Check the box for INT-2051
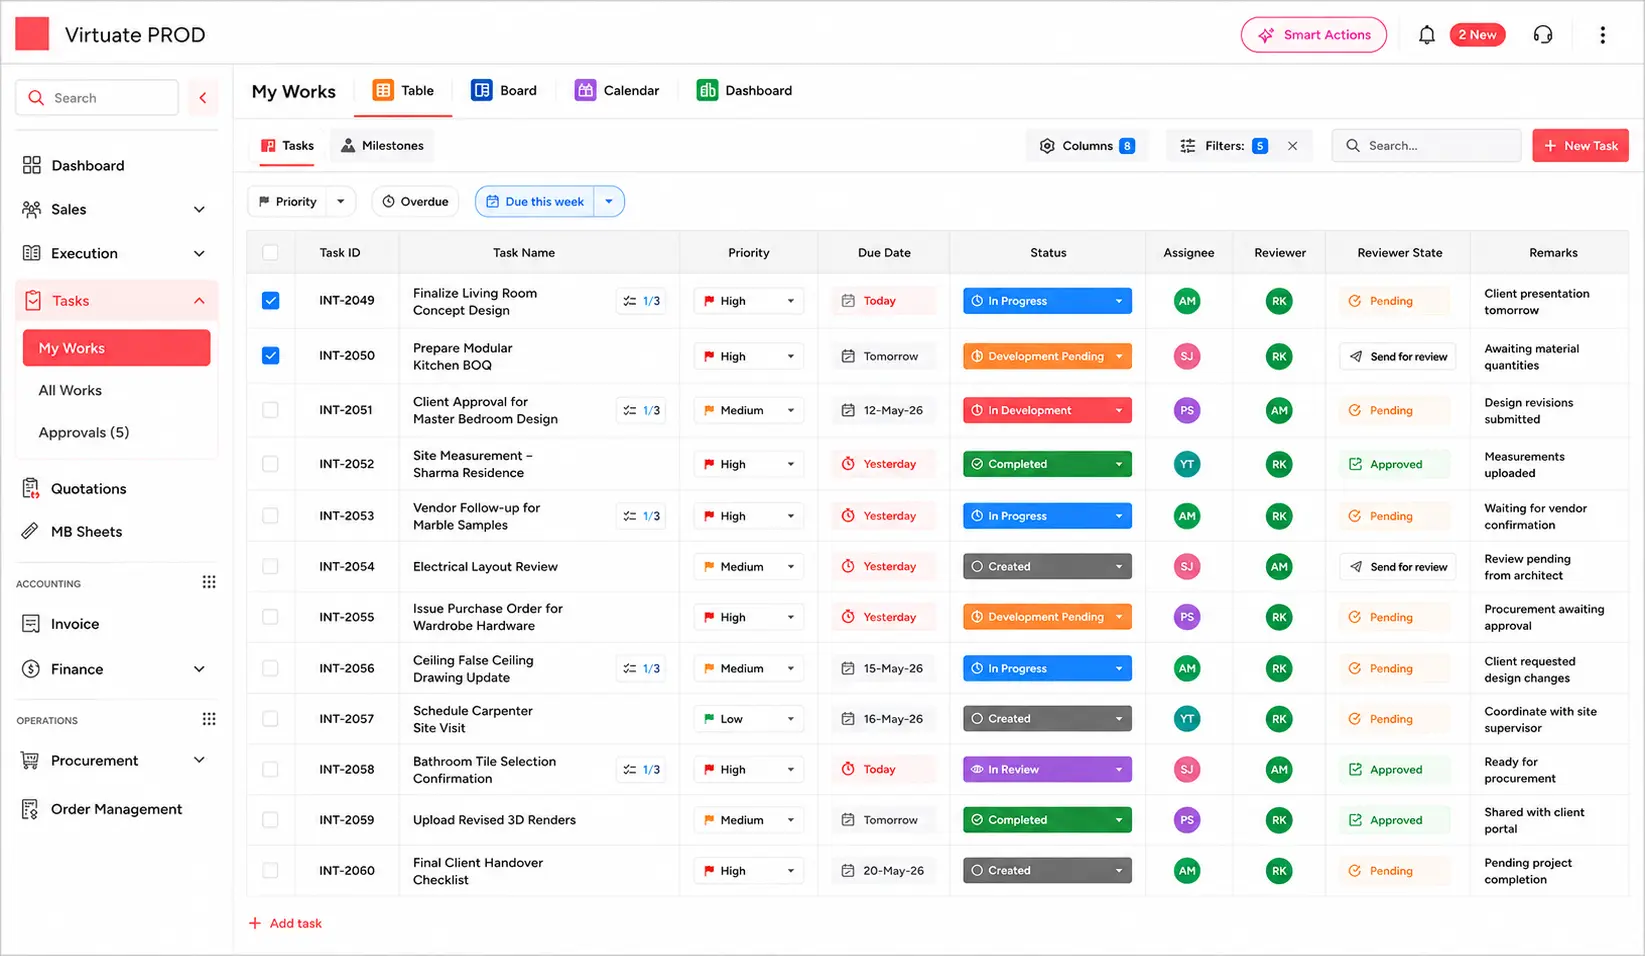This screenshot has height=956, width=1645. pyautogui.click(x=270, y=410)
